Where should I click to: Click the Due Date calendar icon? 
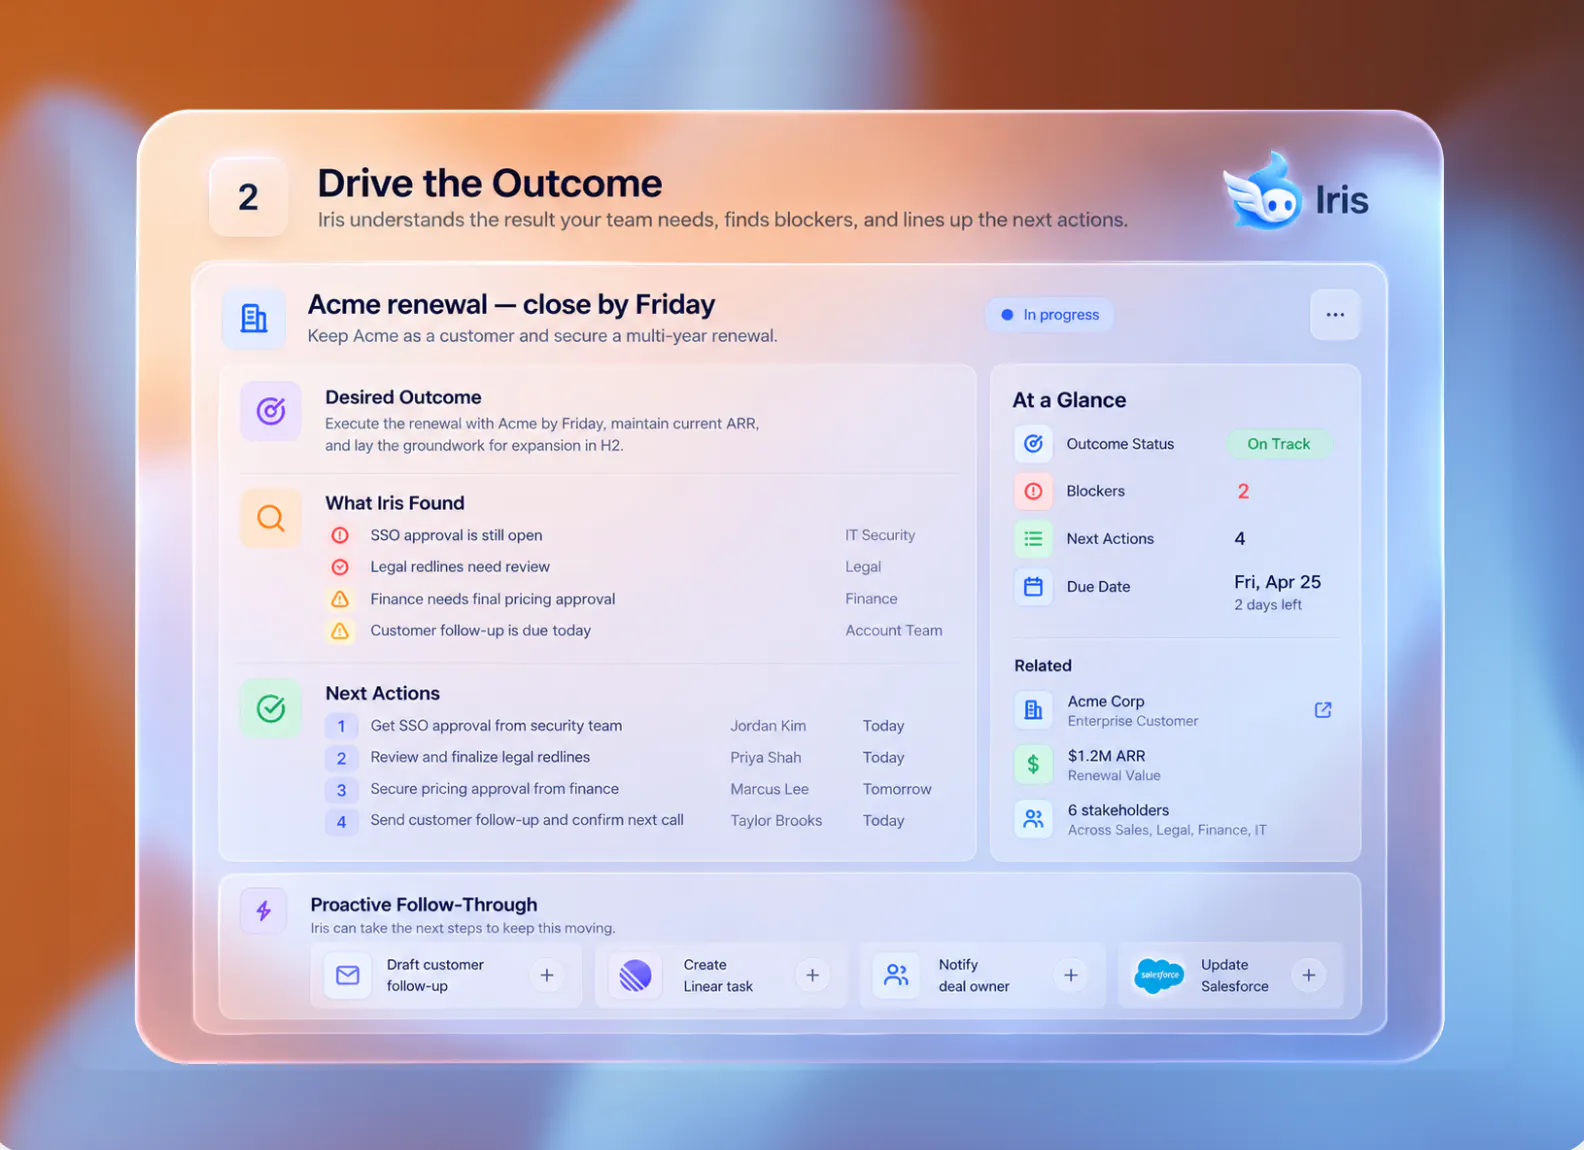(x=1033, y=587)
